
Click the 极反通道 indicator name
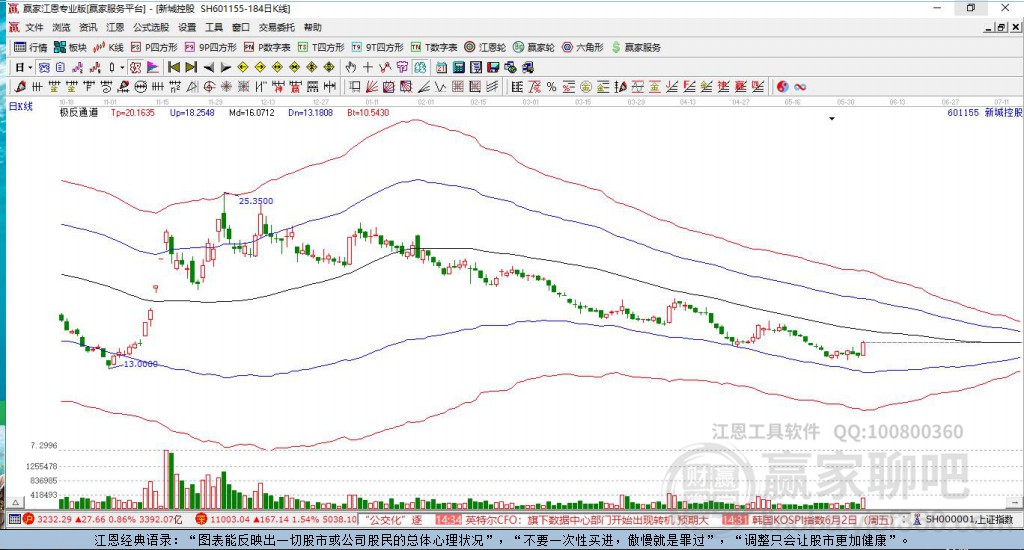79,112
